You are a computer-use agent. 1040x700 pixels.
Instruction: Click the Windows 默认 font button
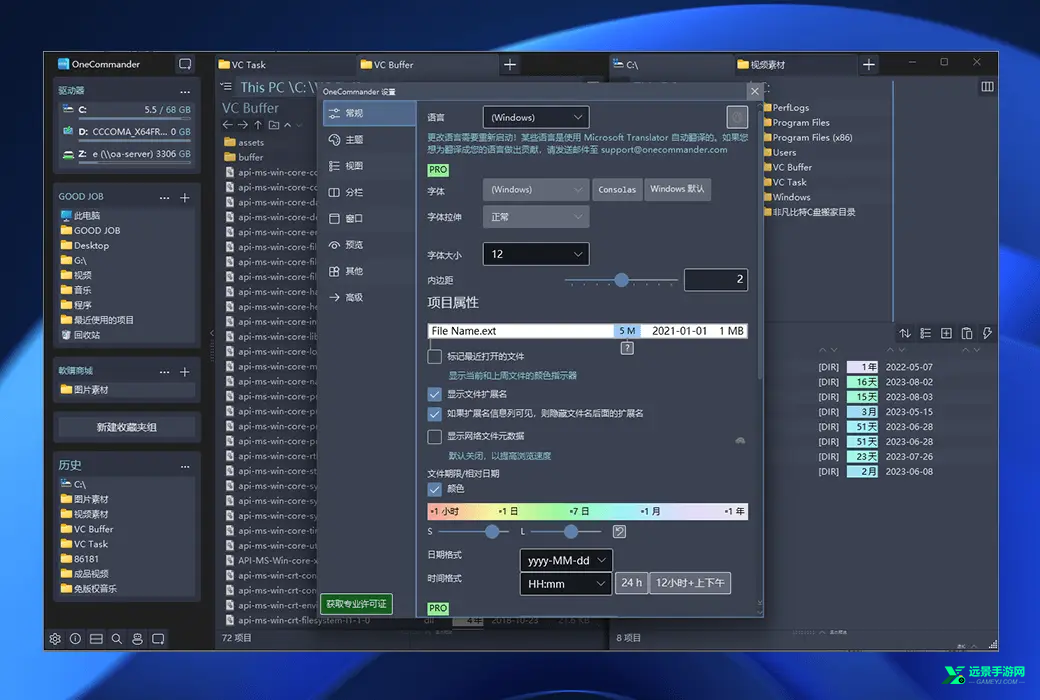pyautogui.click(x=678, y=189)
